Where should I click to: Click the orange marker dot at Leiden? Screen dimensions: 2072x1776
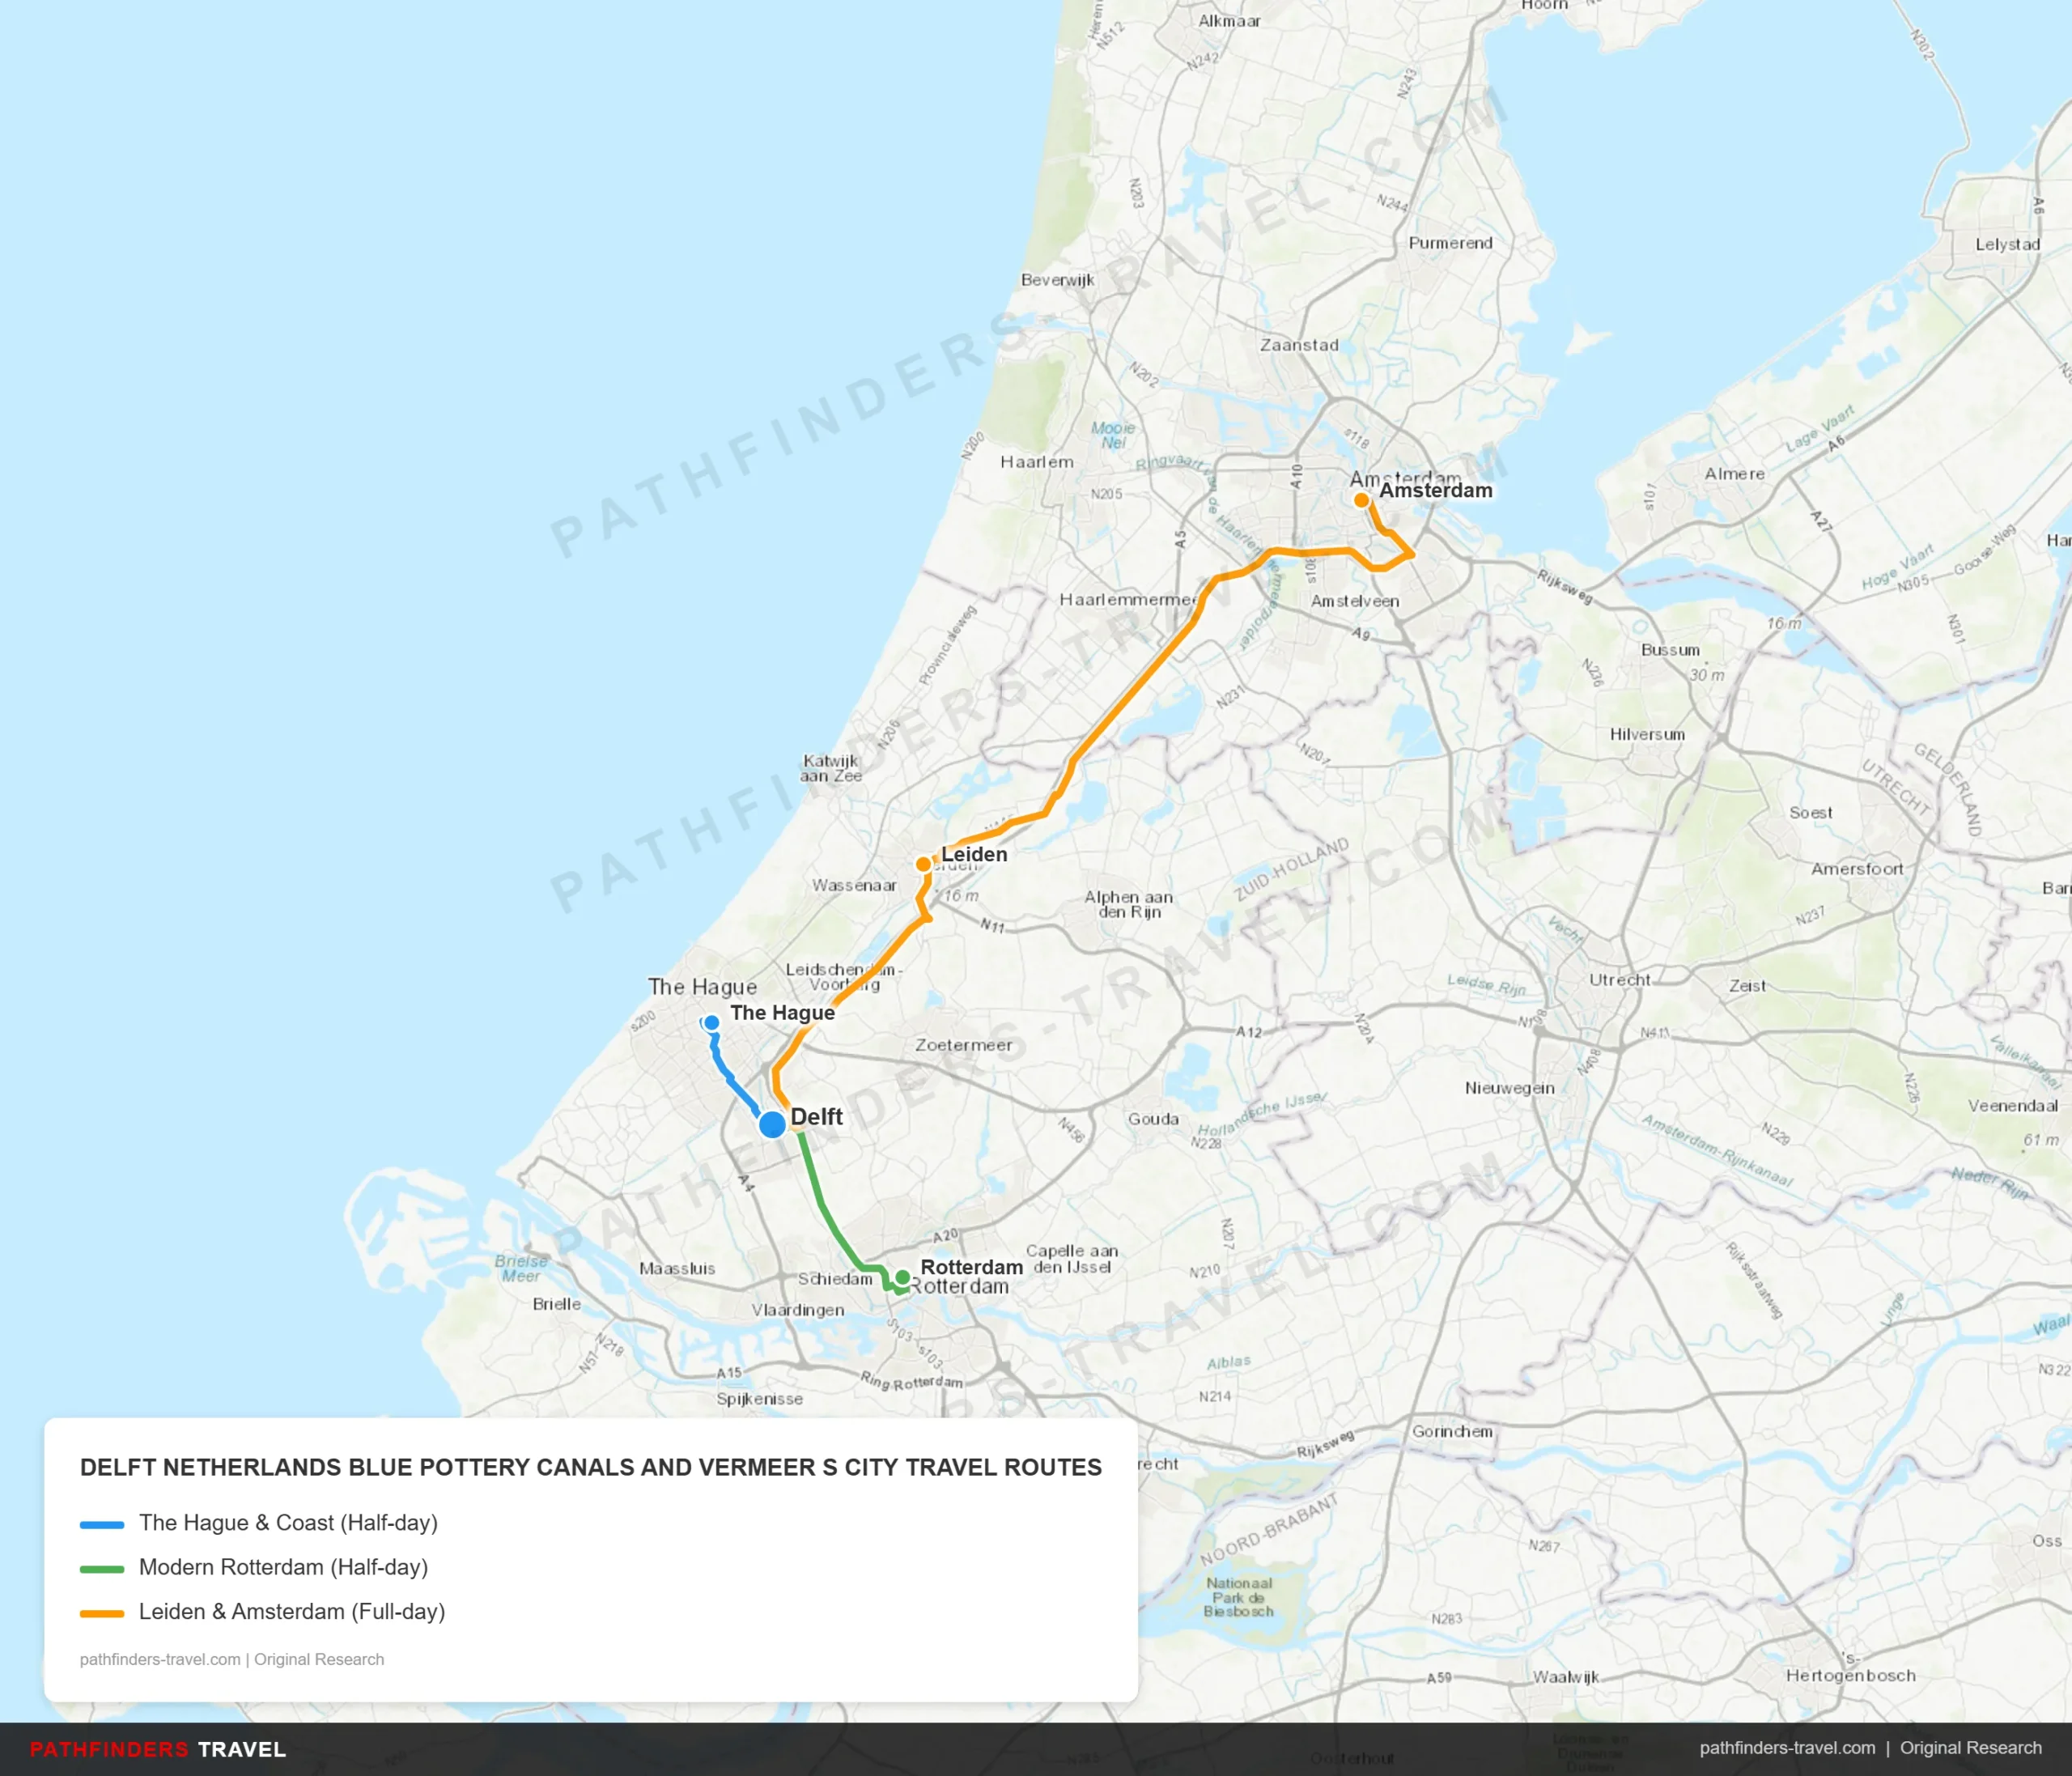point(924,864)
